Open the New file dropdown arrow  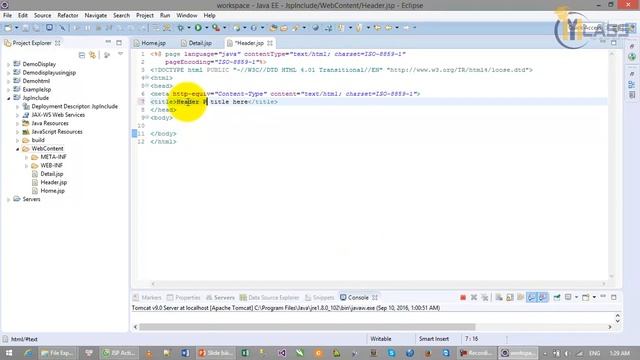coord(16,28)
